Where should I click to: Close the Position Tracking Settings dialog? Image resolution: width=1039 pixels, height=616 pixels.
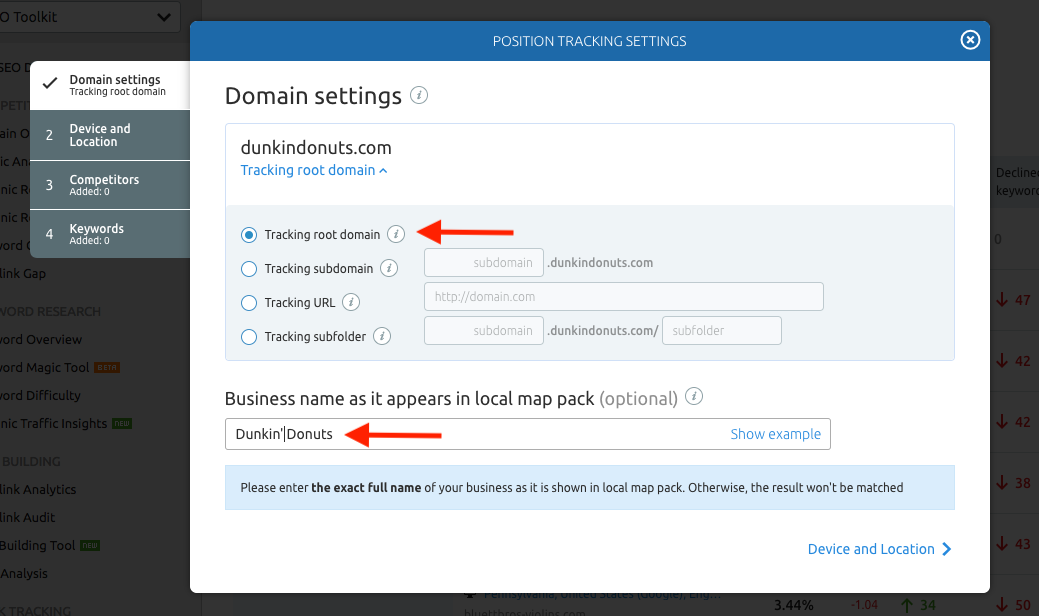tap(970, 40)
